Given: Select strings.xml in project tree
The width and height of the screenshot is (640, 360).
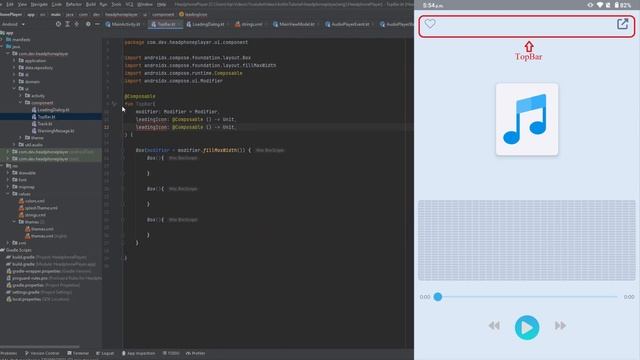Looking at the screenshot, I should coord(33,215).
